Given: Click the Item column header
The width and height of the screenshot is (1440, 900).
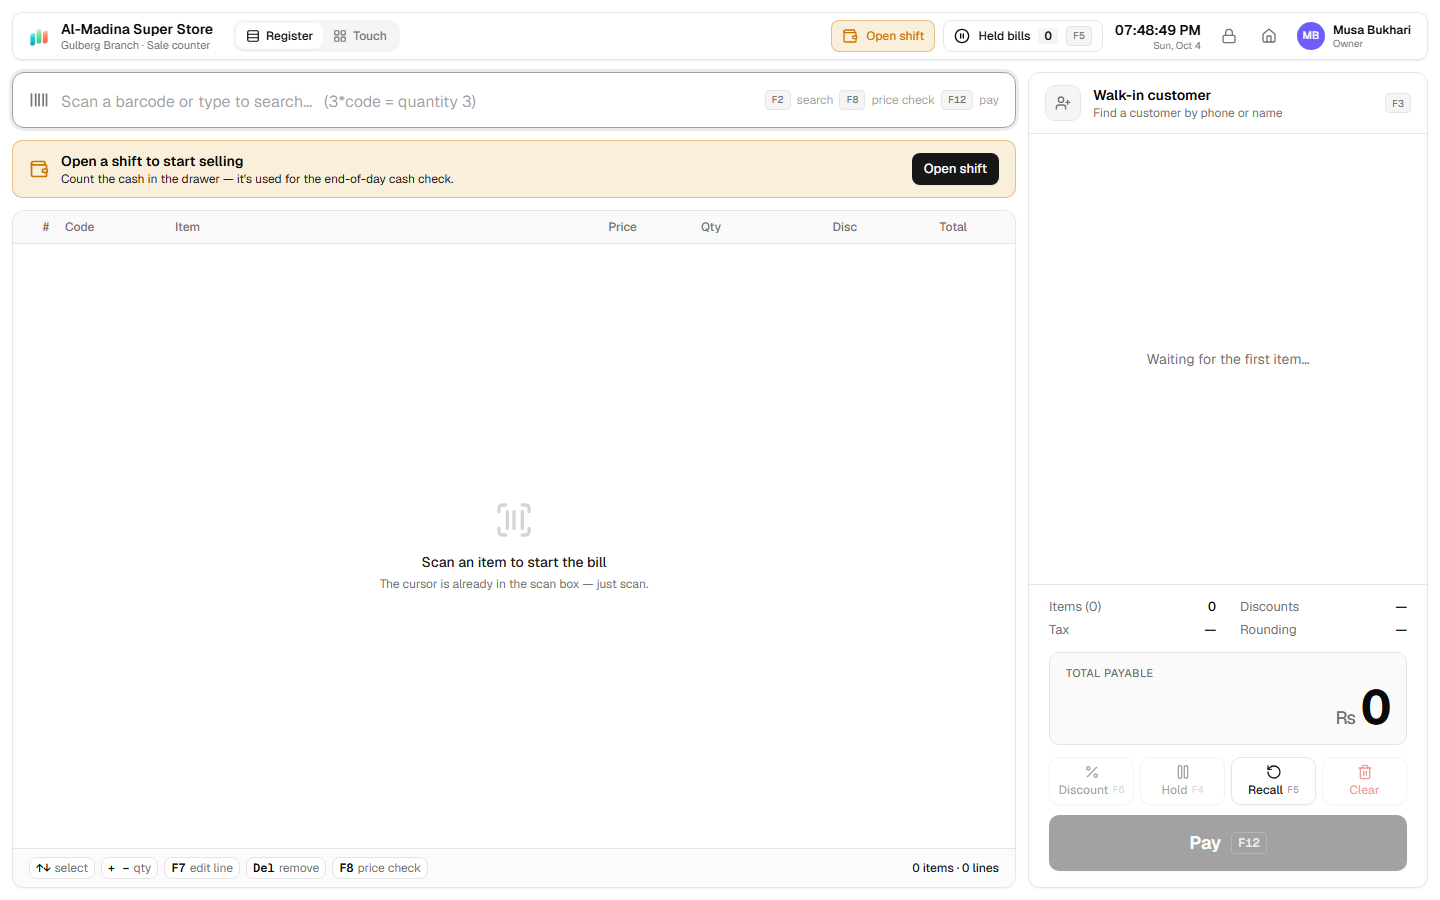Looking at the screenshot, I should pyautogui.click(x=187, y=227).
